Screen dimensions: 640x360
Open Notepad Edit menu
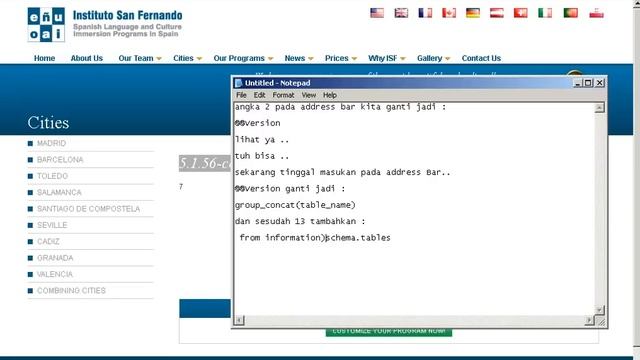pyautogui.click(x=259, y=95)
